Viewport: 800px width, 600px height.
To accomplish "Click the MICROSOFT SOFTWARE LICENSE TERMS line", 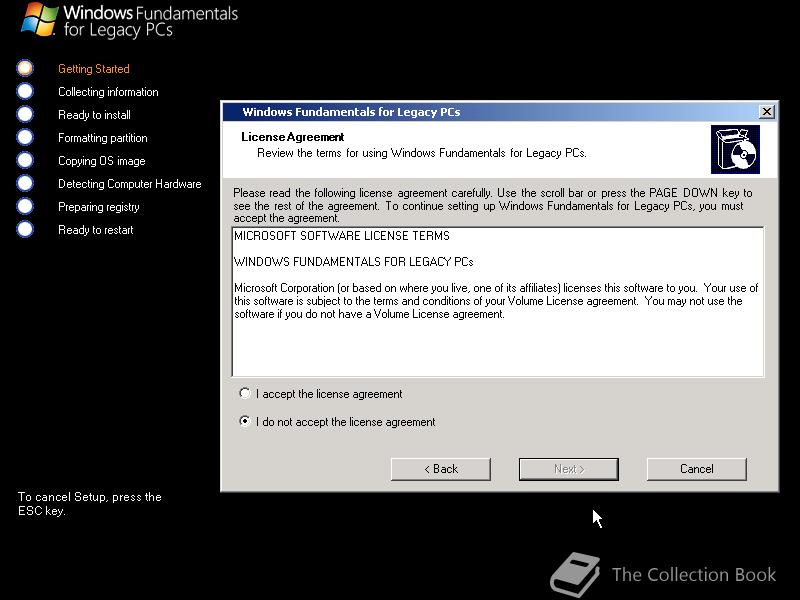I will [342, 236].
